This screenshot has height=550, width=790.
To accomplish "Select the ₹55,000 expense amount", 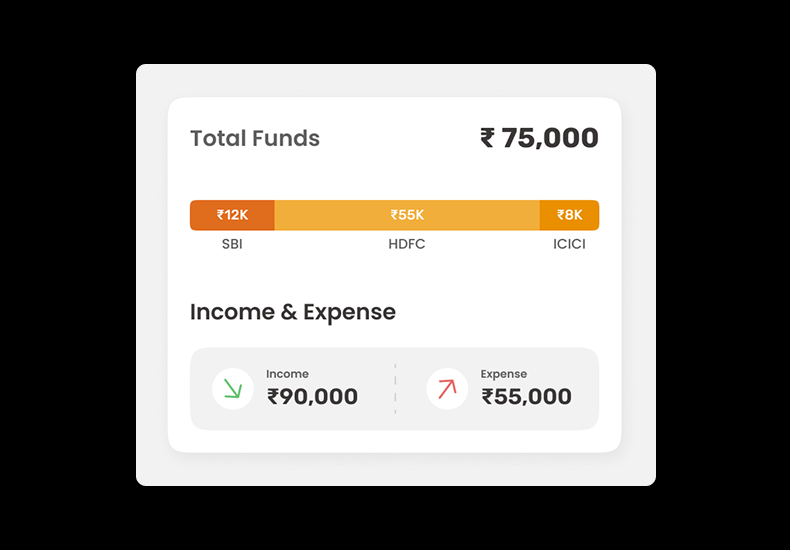I will (527, 397).
